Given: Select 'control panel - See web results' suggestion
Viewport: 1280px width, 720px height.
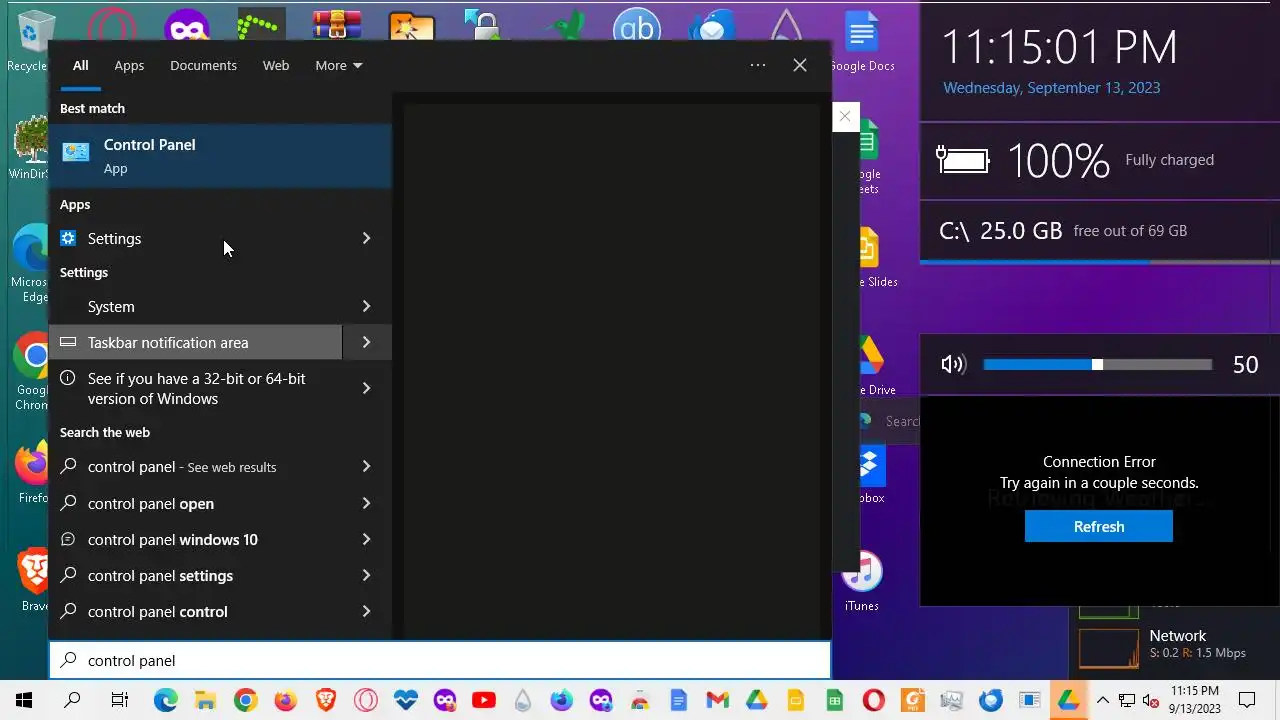Looking at the screenshot, I should tap(196, 466).
